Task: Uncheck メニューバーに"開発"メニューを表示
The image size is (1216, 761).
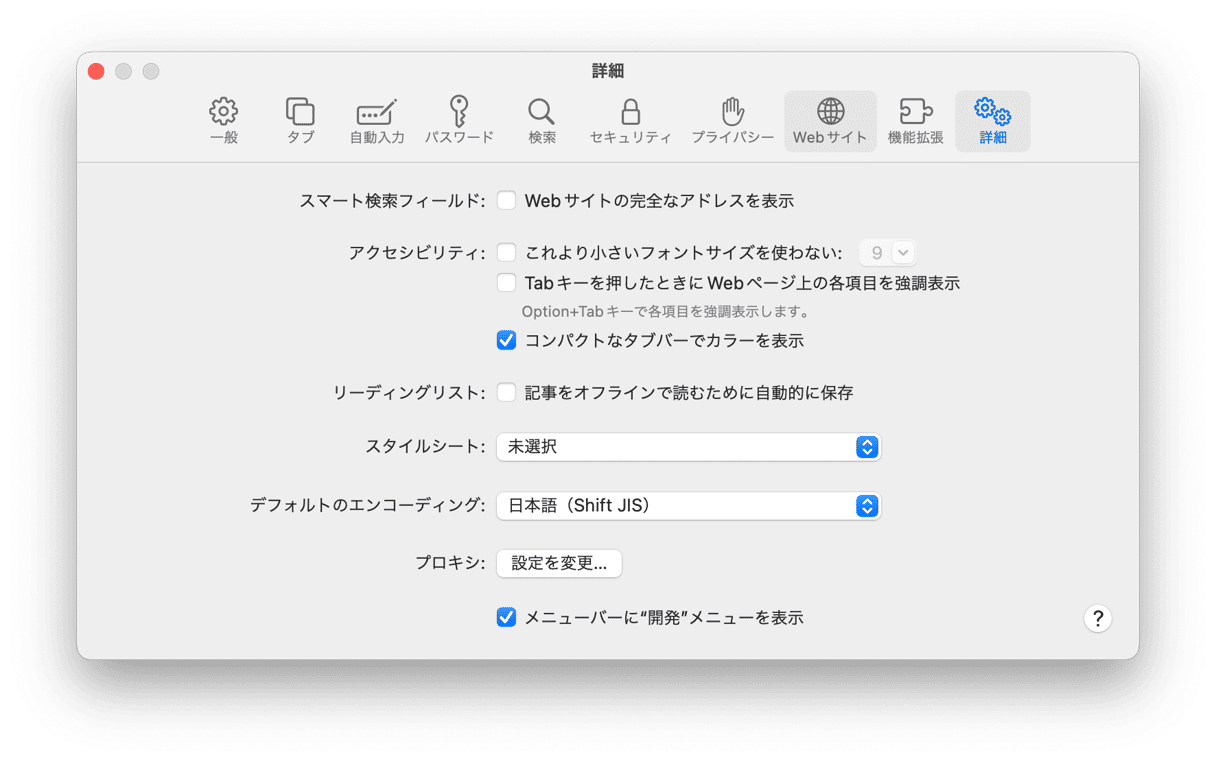Action: [x=507, y=618]
